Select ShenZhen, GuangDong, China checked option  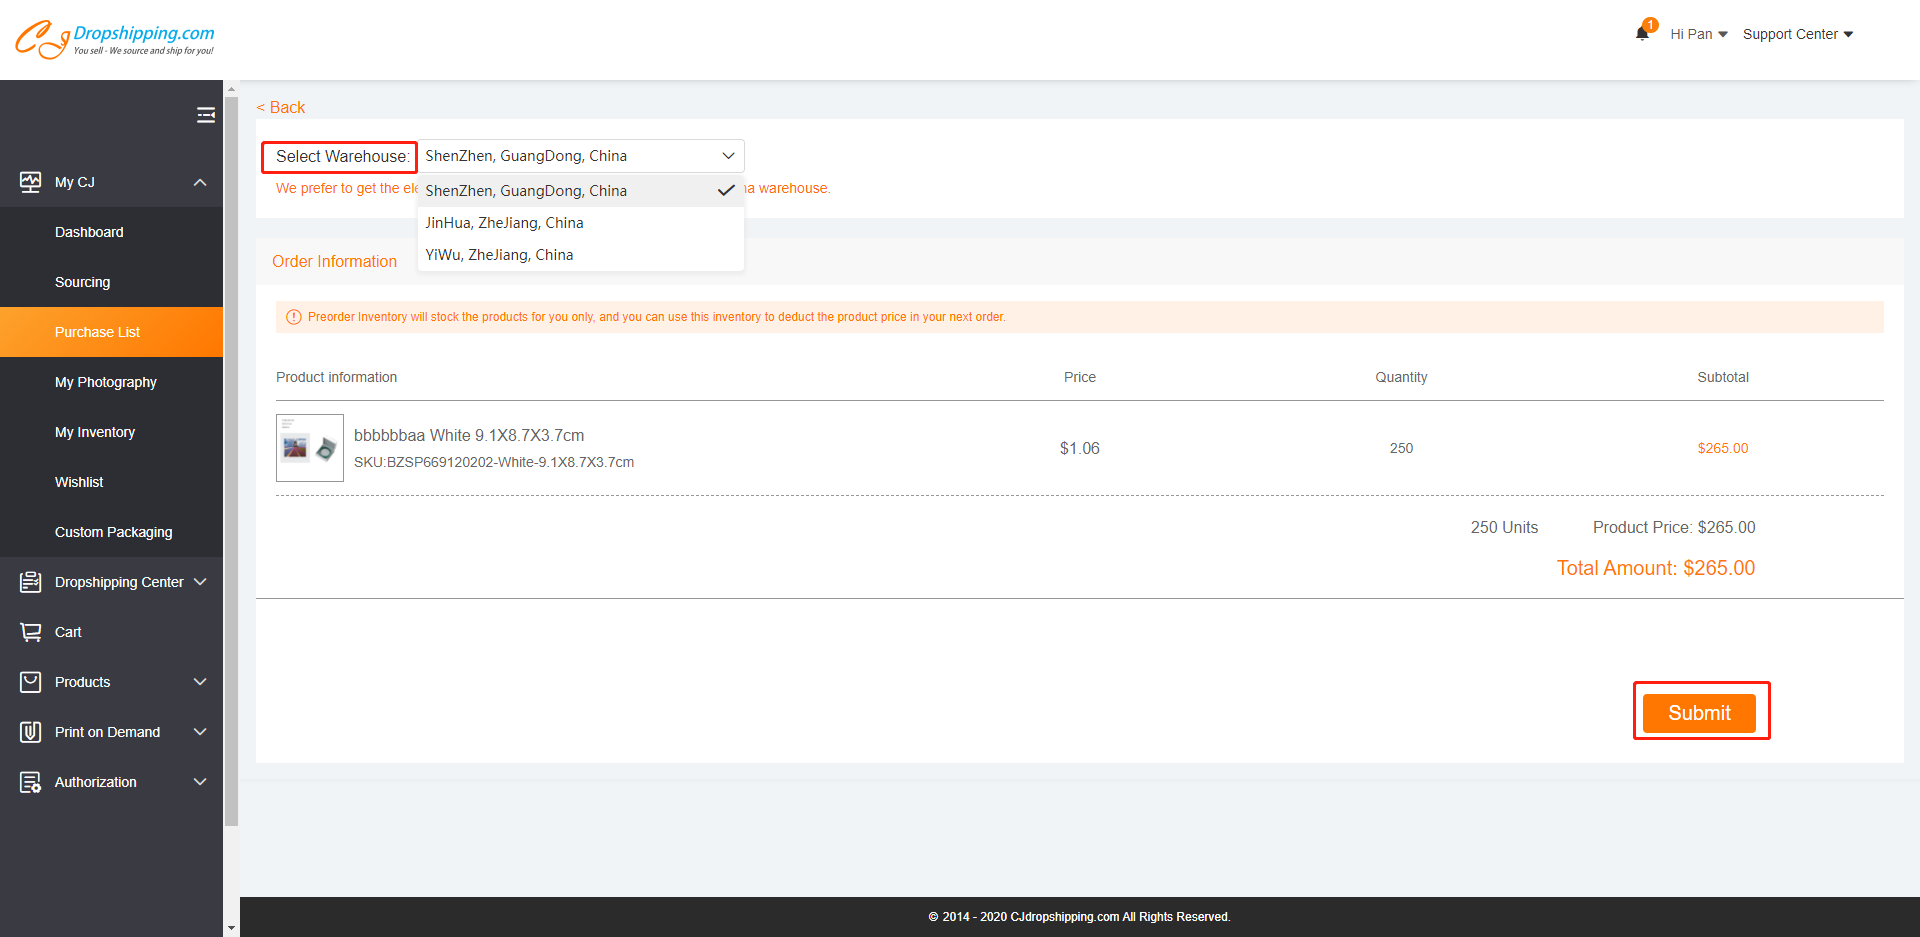[x=526, y=191]
